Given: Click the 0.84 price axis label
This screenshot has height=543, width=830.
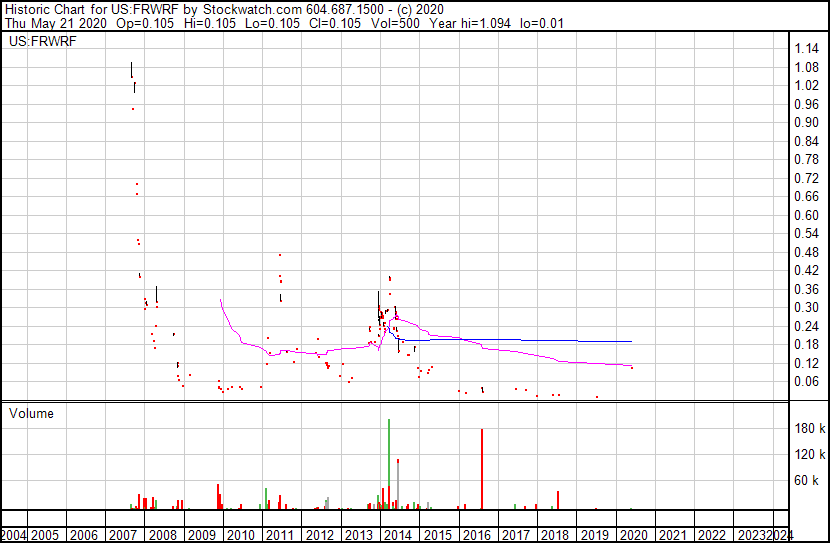Looking at the screenshot, I should 807,141.
